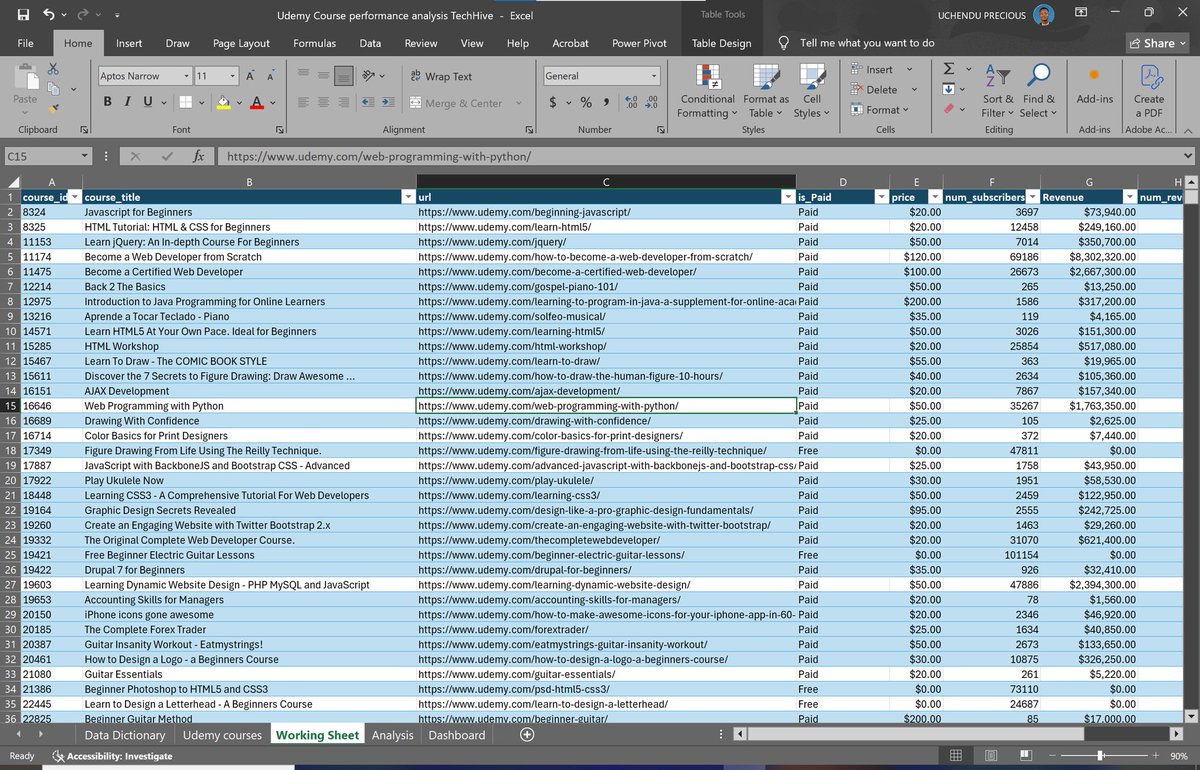The height and width of the screenshot is (770, 1200).
Task: Open the Formulas ribbon tab
Action: [314, 43]
